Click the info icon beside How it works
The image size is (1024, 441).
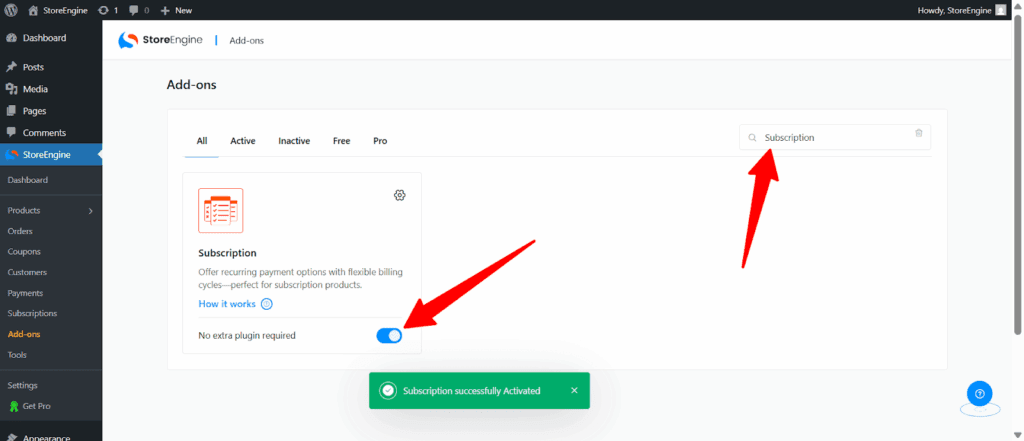266,304
